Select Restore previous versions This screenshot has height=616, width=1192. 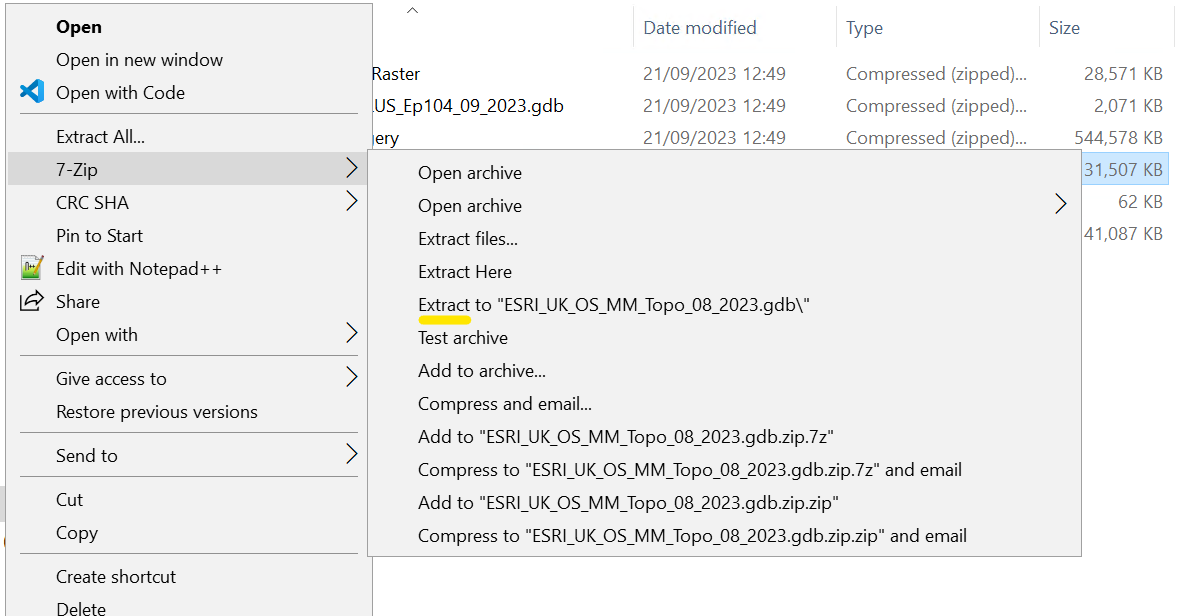(x=156, y=411)
